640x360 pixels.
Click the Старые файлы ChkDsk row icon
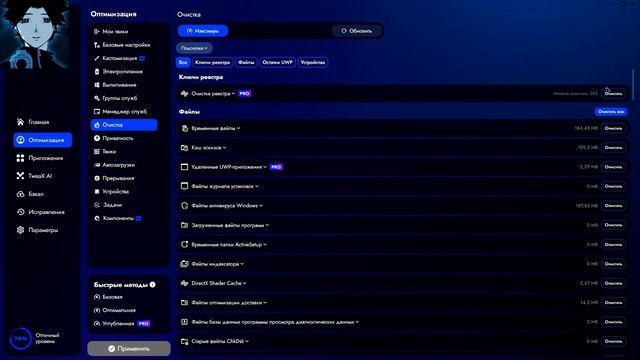[184, 341]
